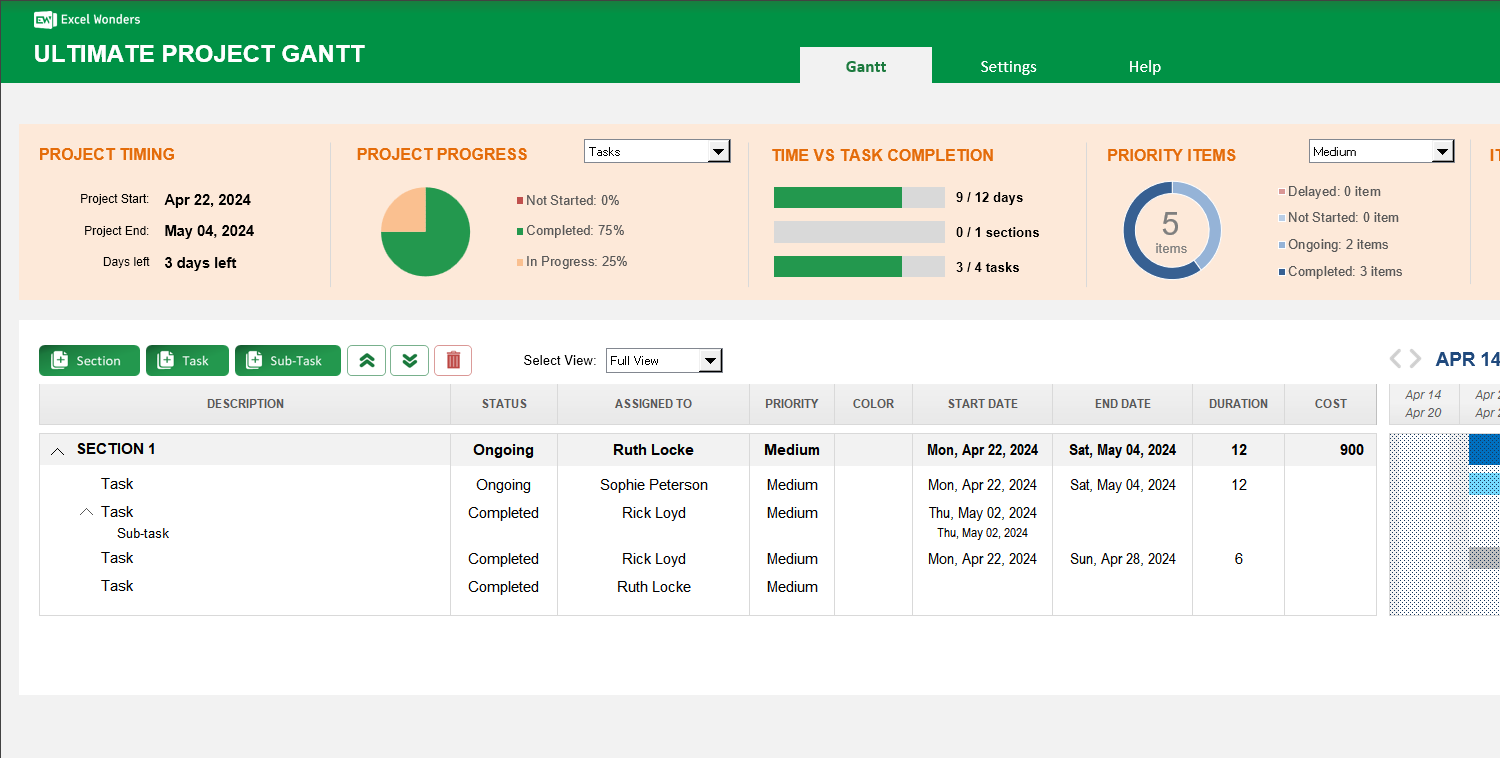Image resolution: width=1500 pixels, height=758 pixels.
Task: Click the move-up double chevron icon
Action: [366, 360]
